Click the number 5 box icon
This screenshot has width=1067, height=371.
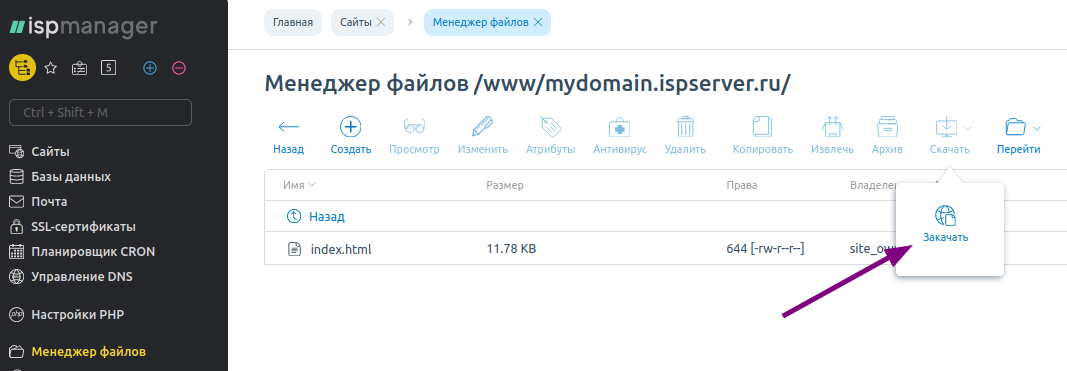click(x=108, y=68)
